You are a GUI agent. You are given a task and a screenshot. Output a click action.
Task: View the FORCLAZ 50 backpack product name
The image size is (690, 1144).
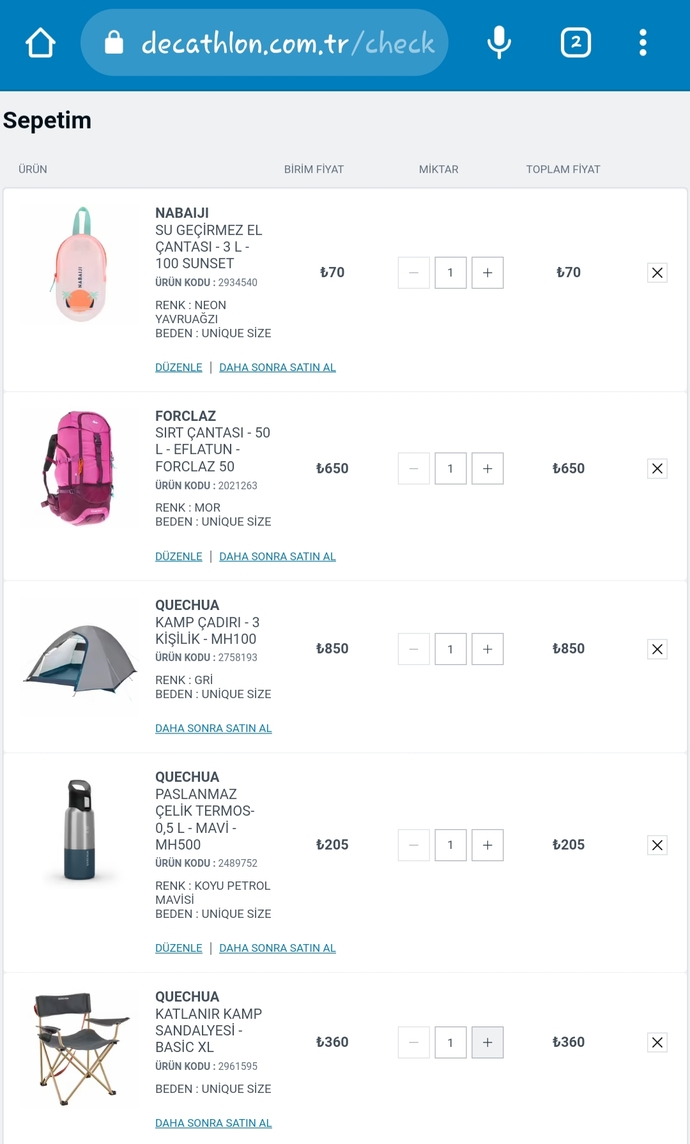[213, 447]
